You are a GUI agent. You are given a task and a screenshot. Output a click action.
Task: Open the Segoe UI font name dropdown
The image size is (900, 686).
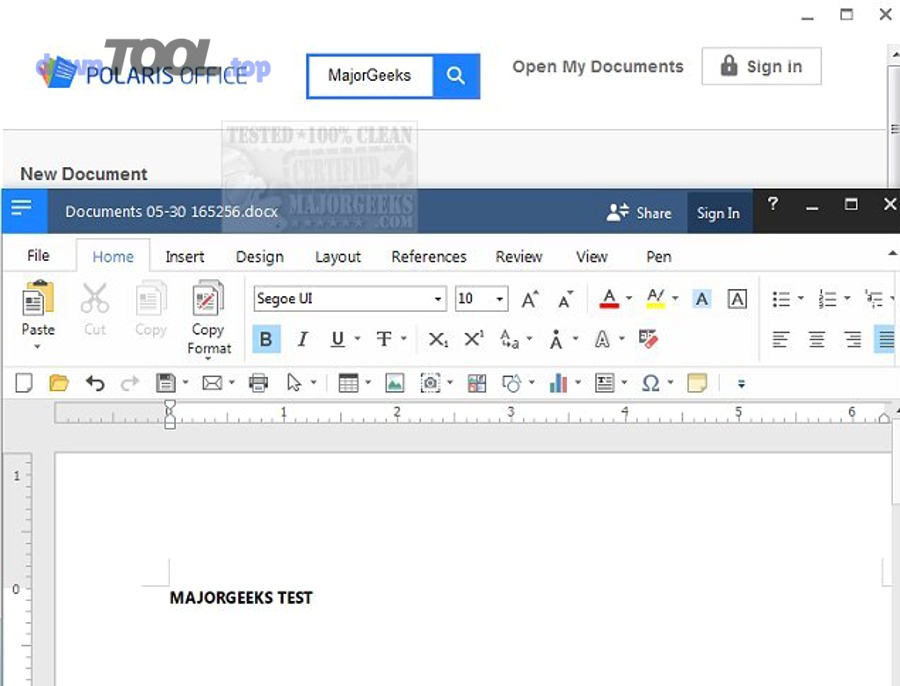(x=438, y=299)
